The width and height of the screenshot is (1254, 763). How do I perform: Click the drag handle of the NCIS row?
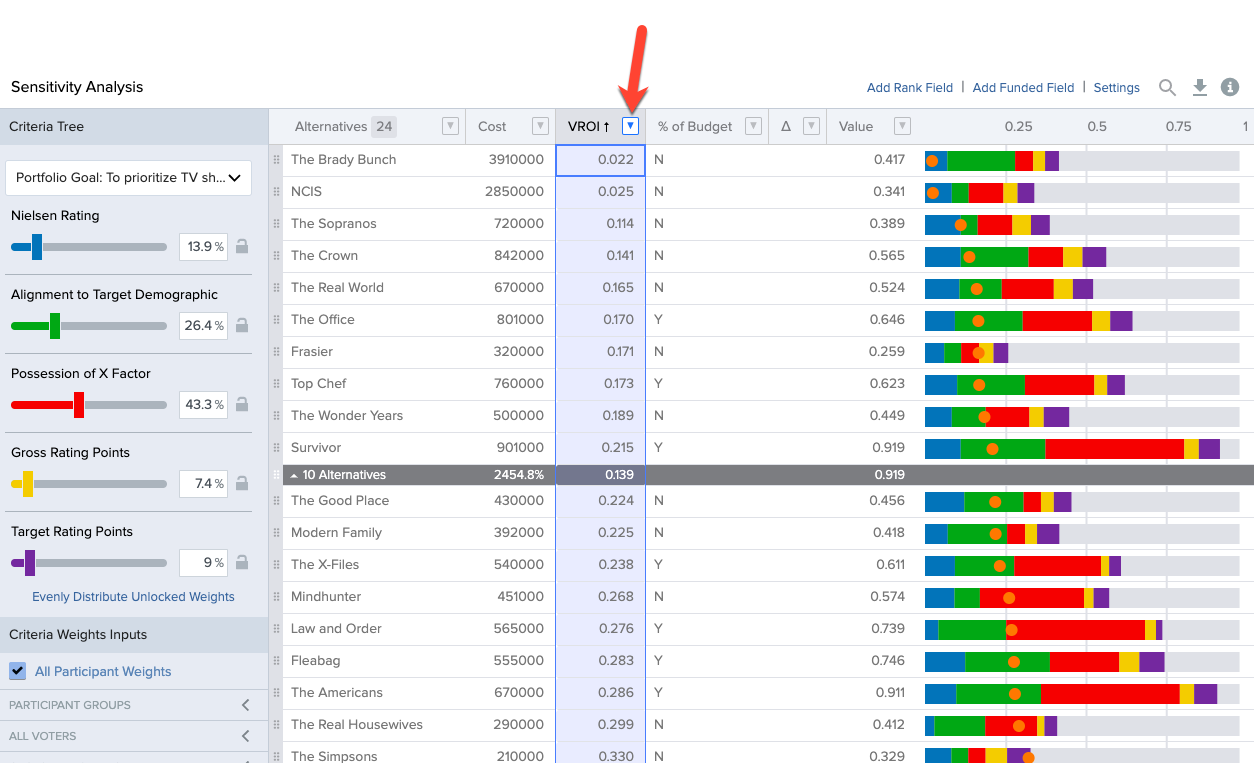[276, 192]
